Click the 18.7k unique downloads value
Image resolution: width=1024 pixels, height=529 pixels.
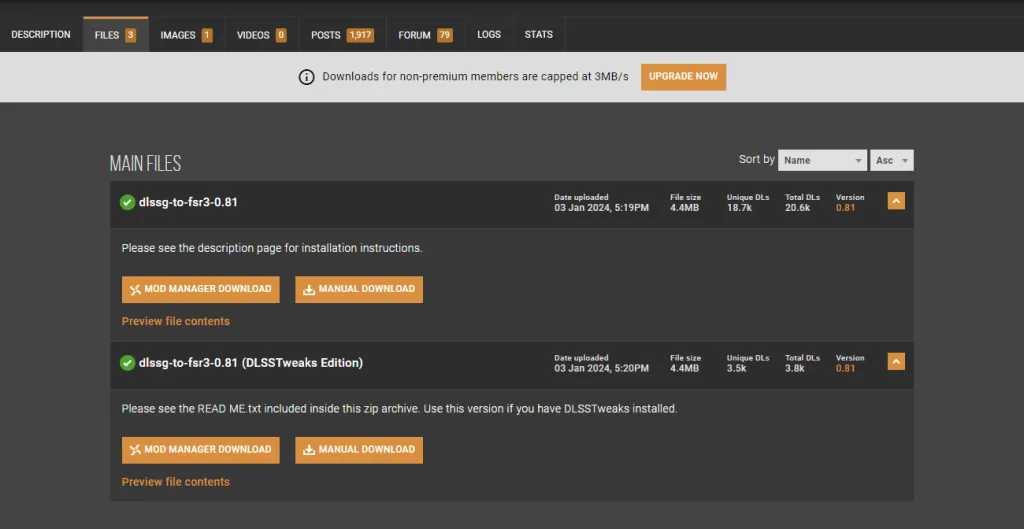pos(739,208)
